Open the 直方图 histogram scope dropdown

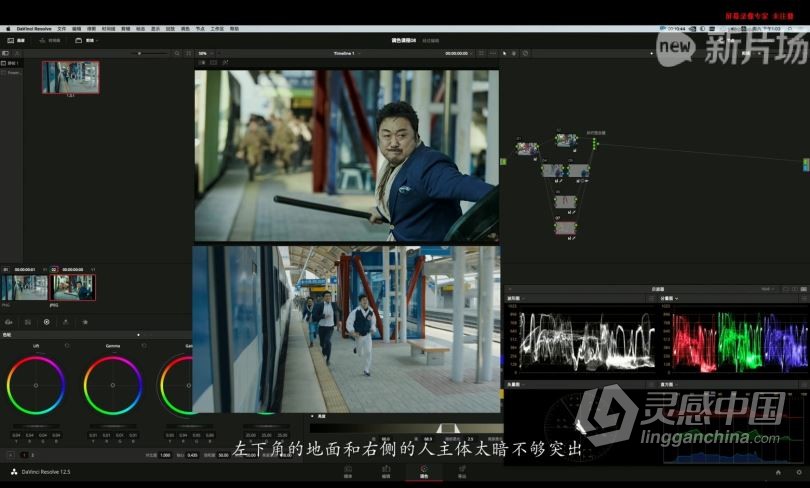click(x=668, y=385)
